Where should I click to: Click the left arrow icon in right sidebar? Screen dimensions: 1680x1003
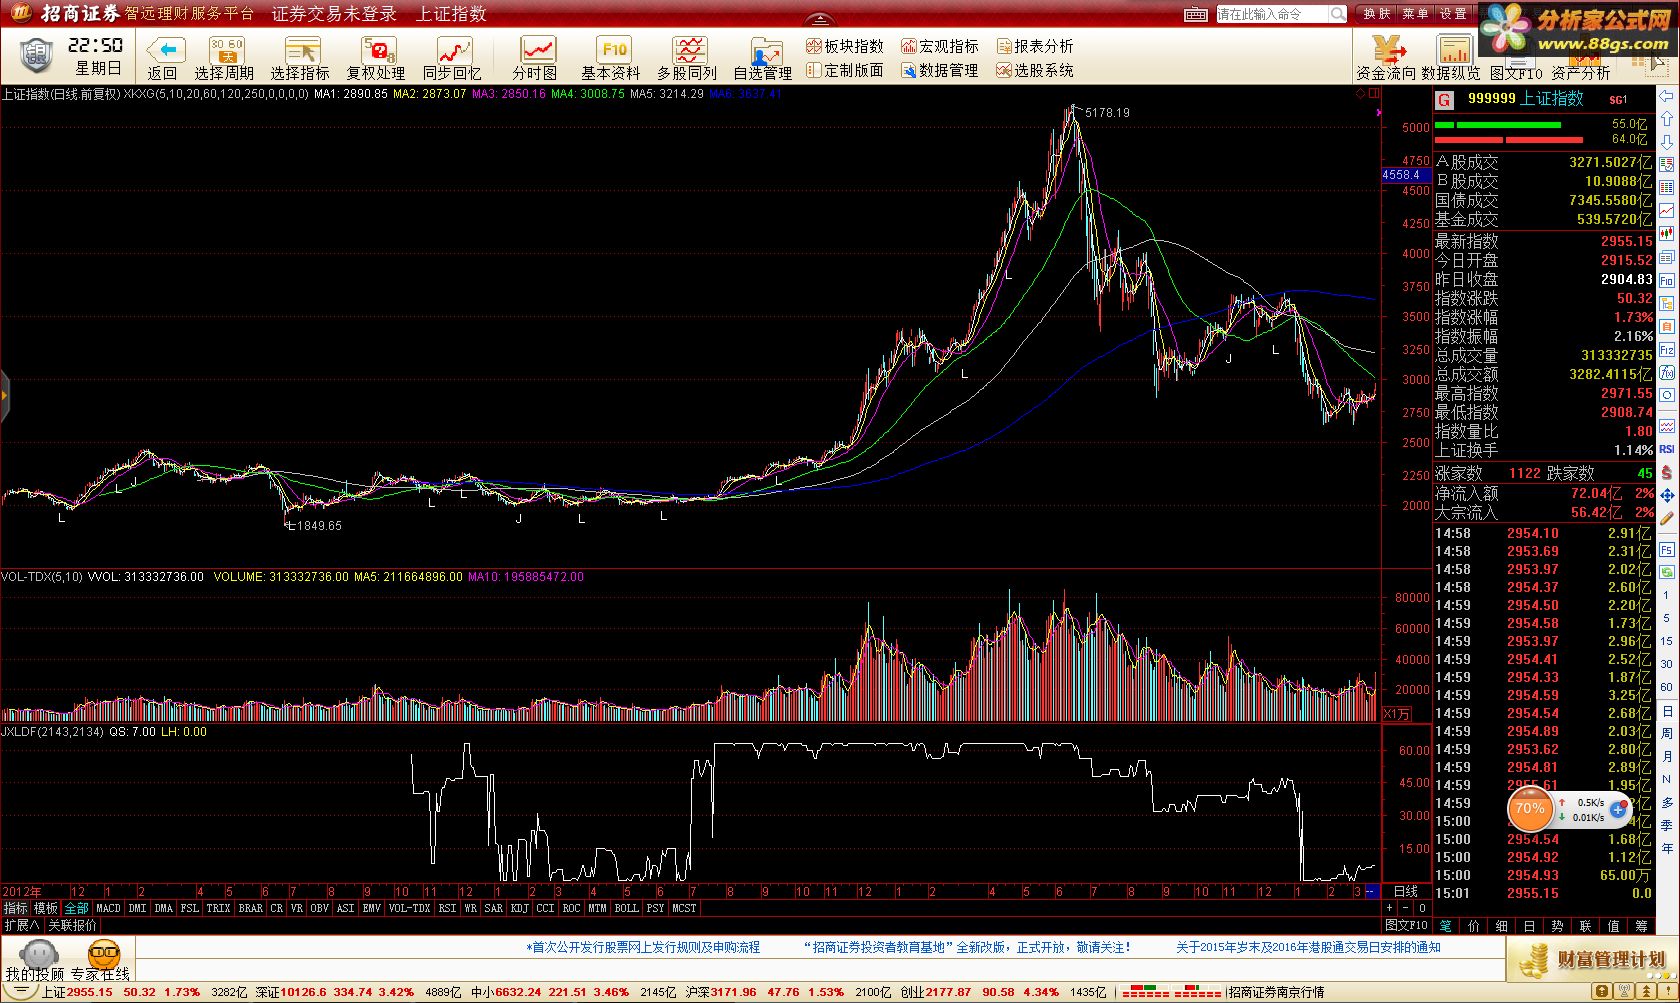click(x=1667, y=96)
